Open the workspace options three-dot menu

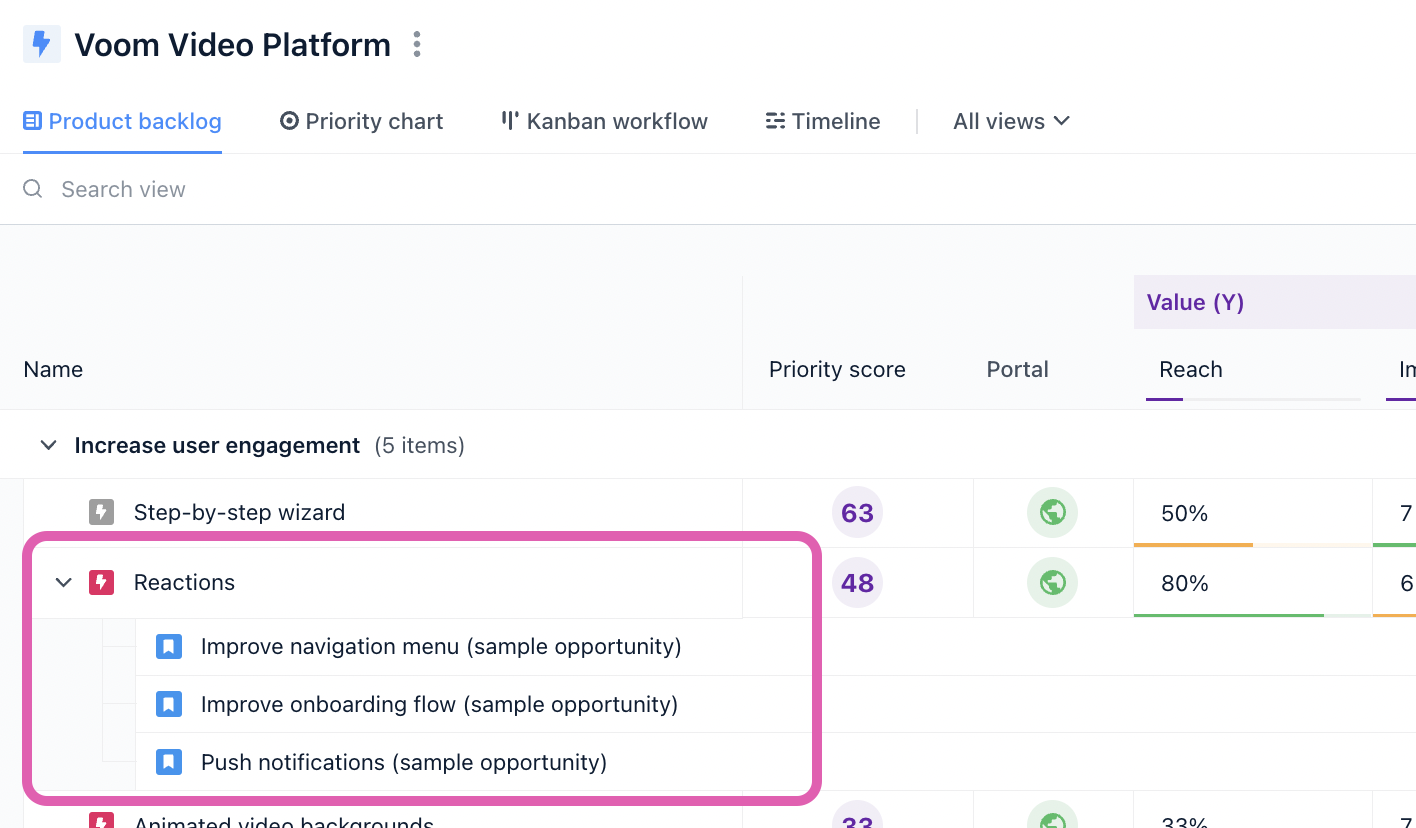[417, 44]
